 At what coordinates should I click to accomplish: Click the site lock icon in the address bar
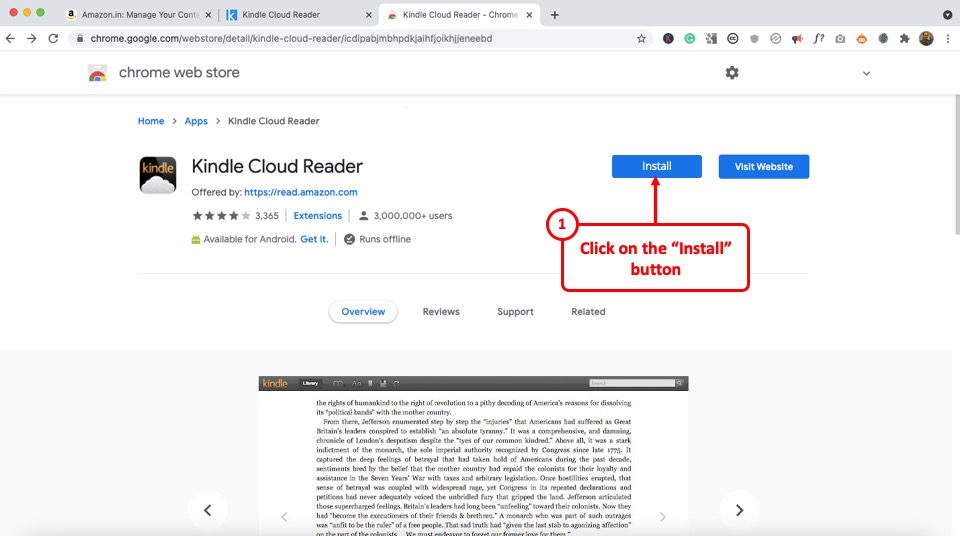tap(80, 39)
